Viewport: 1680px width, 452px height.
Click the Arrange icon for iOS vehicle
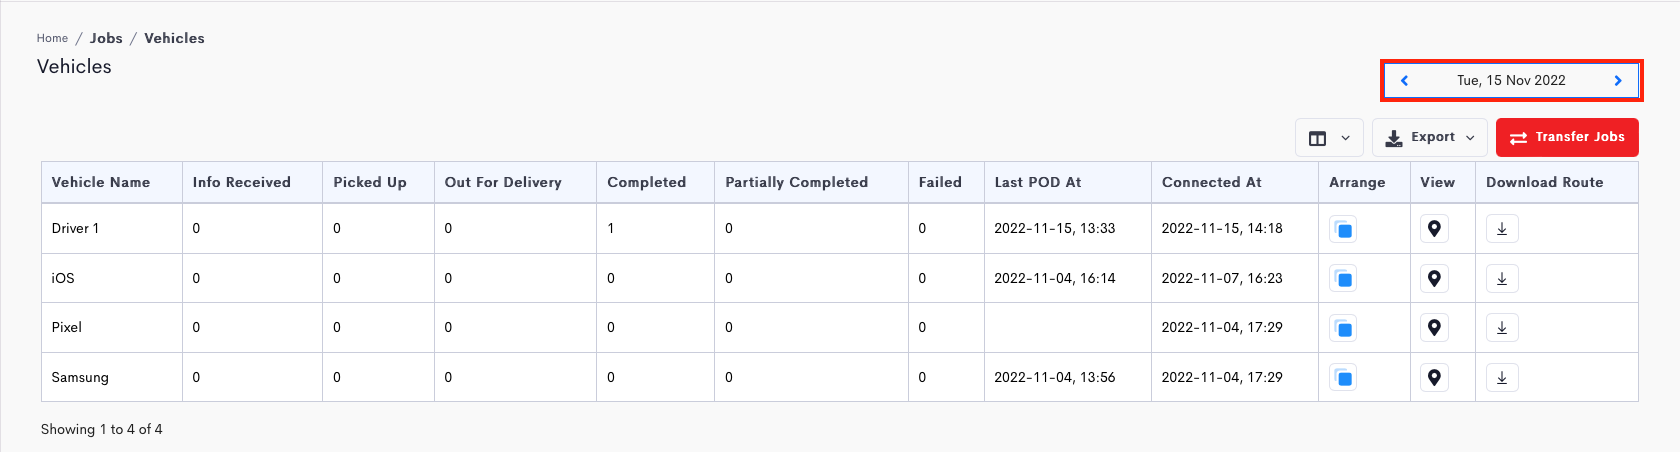[x=1343, y=279]
